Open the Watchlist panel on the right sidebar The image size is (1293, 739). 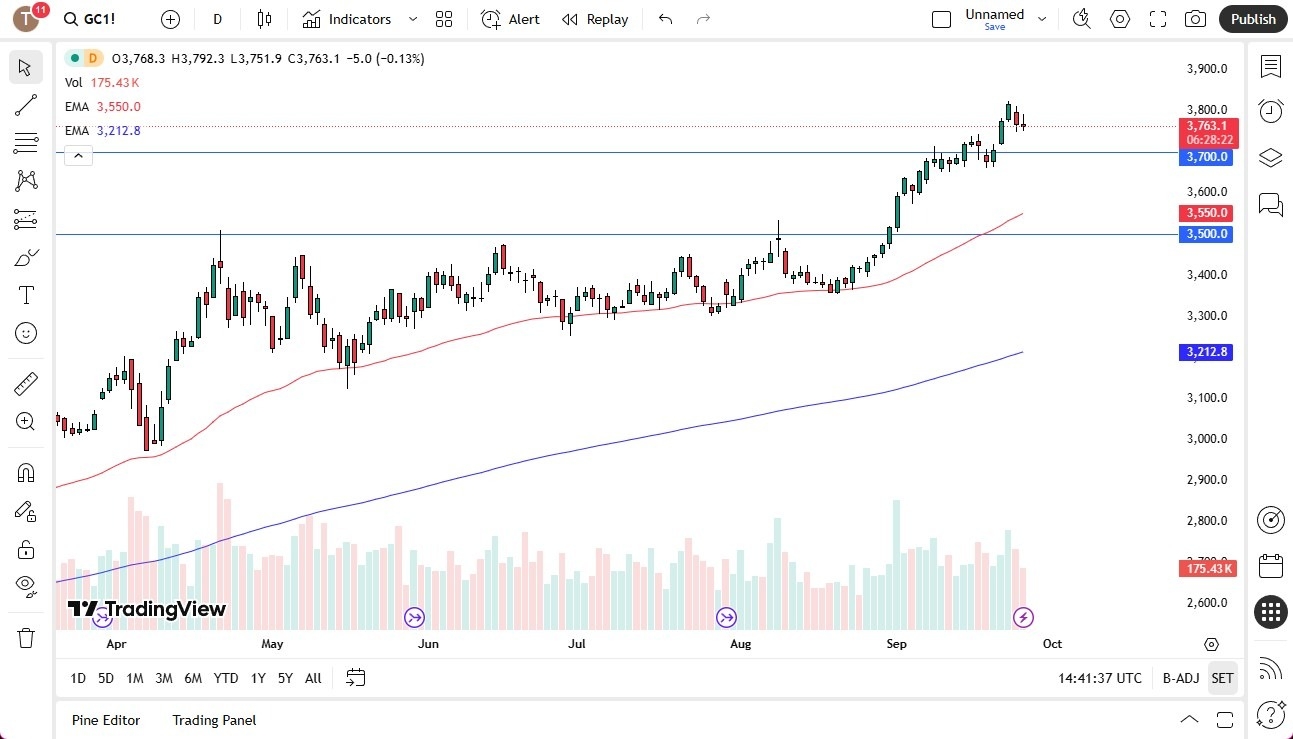[x=1270, y=67]
